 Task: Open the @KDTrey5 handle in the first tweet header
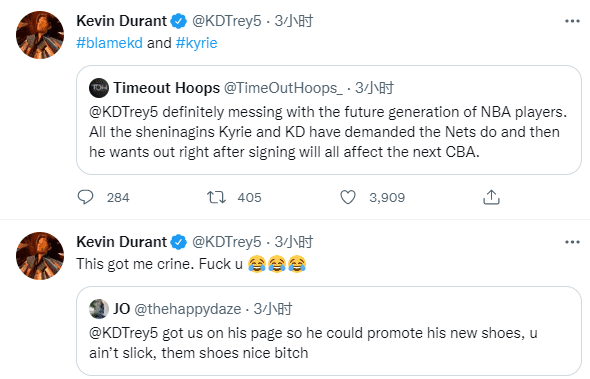pyautogui.click(x=227, y=21)
